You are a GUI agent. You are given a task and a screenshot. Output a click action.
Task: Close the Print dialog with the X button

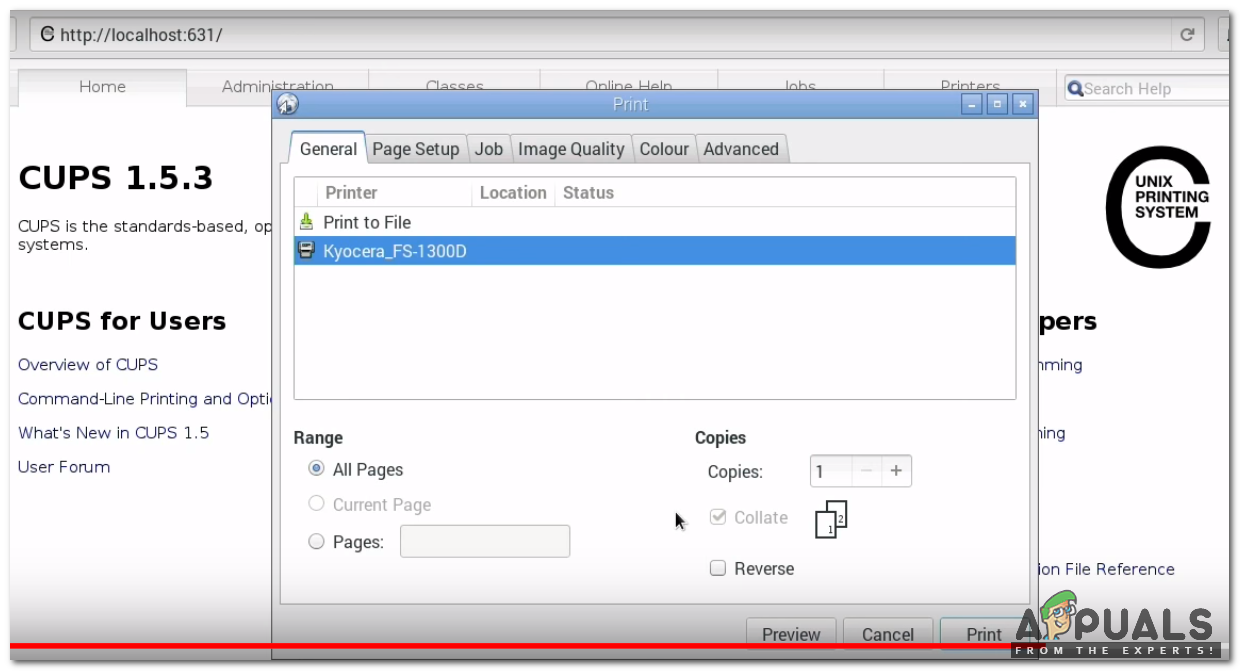(x=1021, y=104)
